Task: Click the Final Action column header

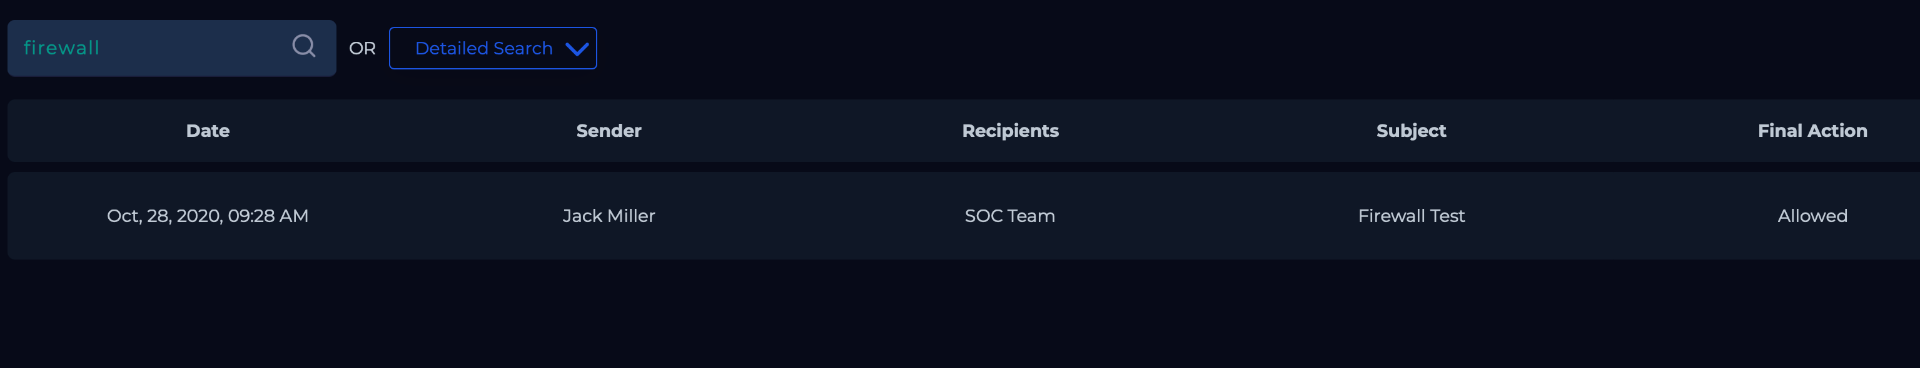Action: [1812, 131]
